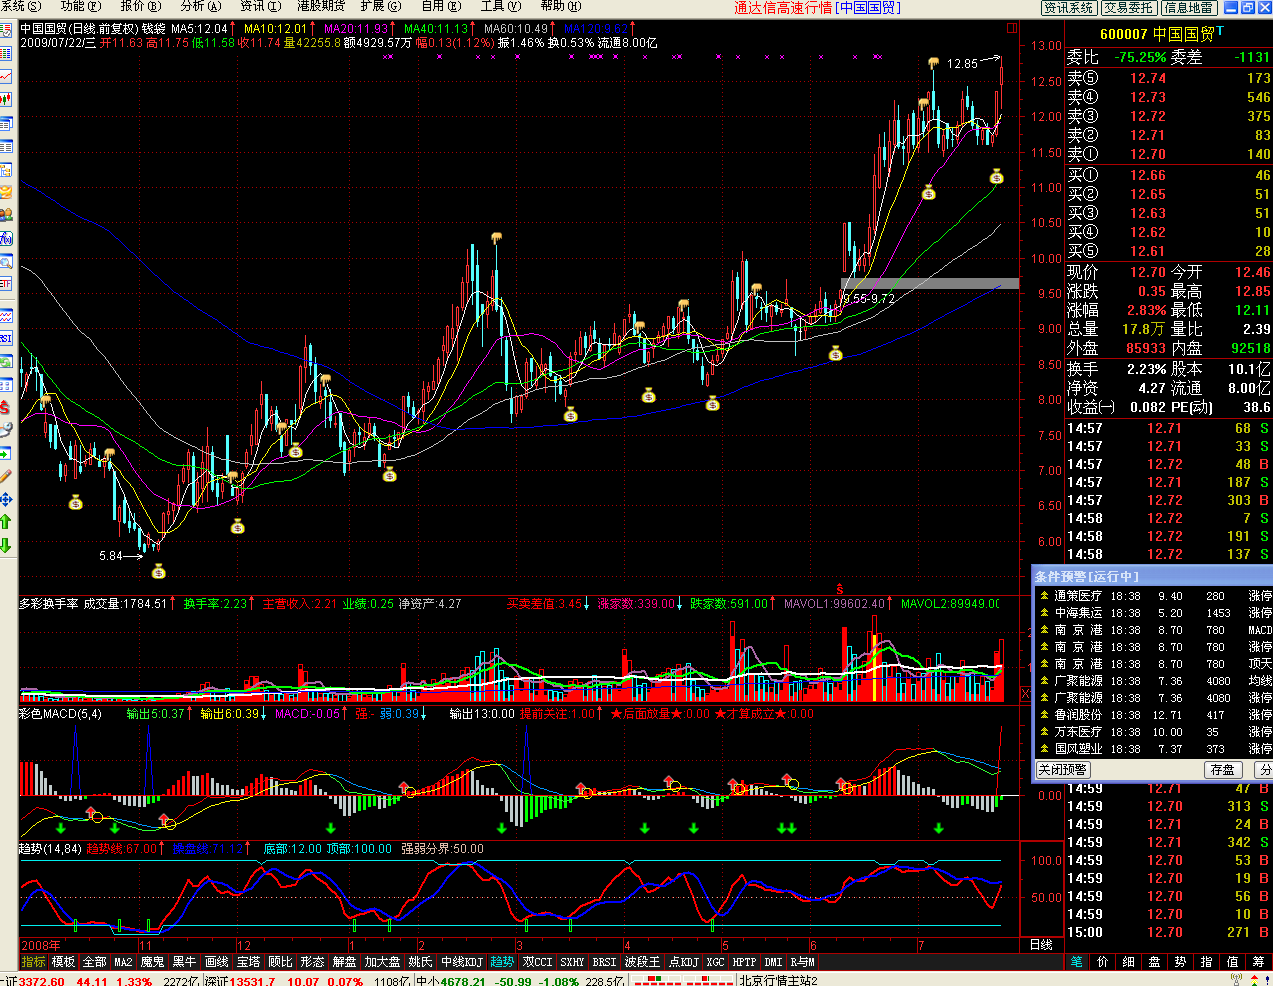1273x986 pixels.
Task: Select the DMI indicator tab
Action: pos(773,962)
